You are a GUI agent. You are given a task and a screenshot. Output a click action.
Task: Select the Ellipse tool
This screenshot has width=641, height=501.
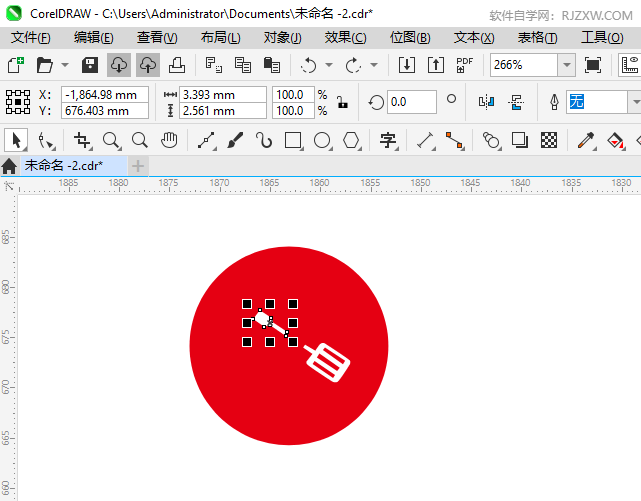pyautogui.click(x=322, y=141)
